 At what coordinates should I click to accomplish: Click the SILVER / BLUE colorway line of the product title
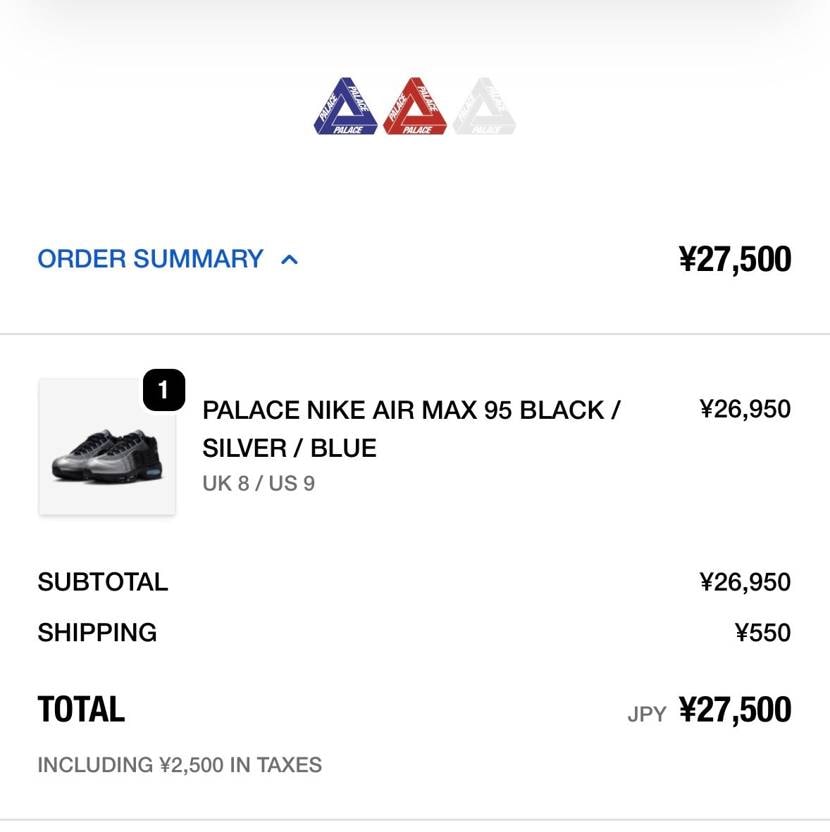[x=289, y=448]
